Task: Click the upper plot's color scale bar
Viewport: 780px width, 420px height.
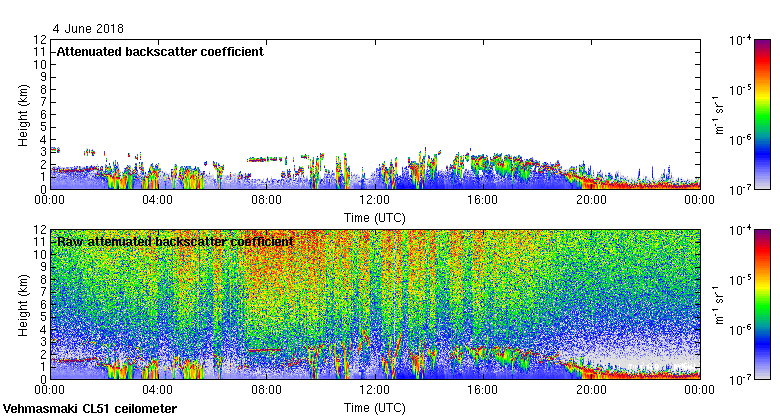Action: click(x=763, y=114)
